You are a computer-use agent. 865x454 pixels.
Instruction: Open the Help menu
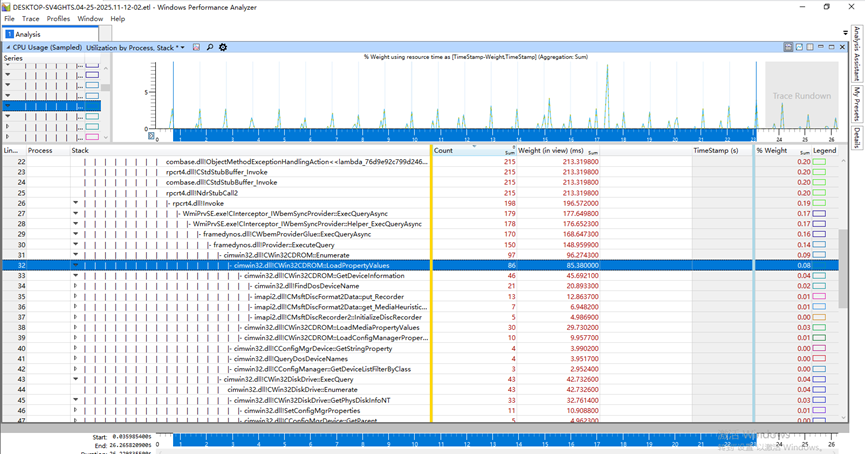pyautogui.click(x=118, y=19)
